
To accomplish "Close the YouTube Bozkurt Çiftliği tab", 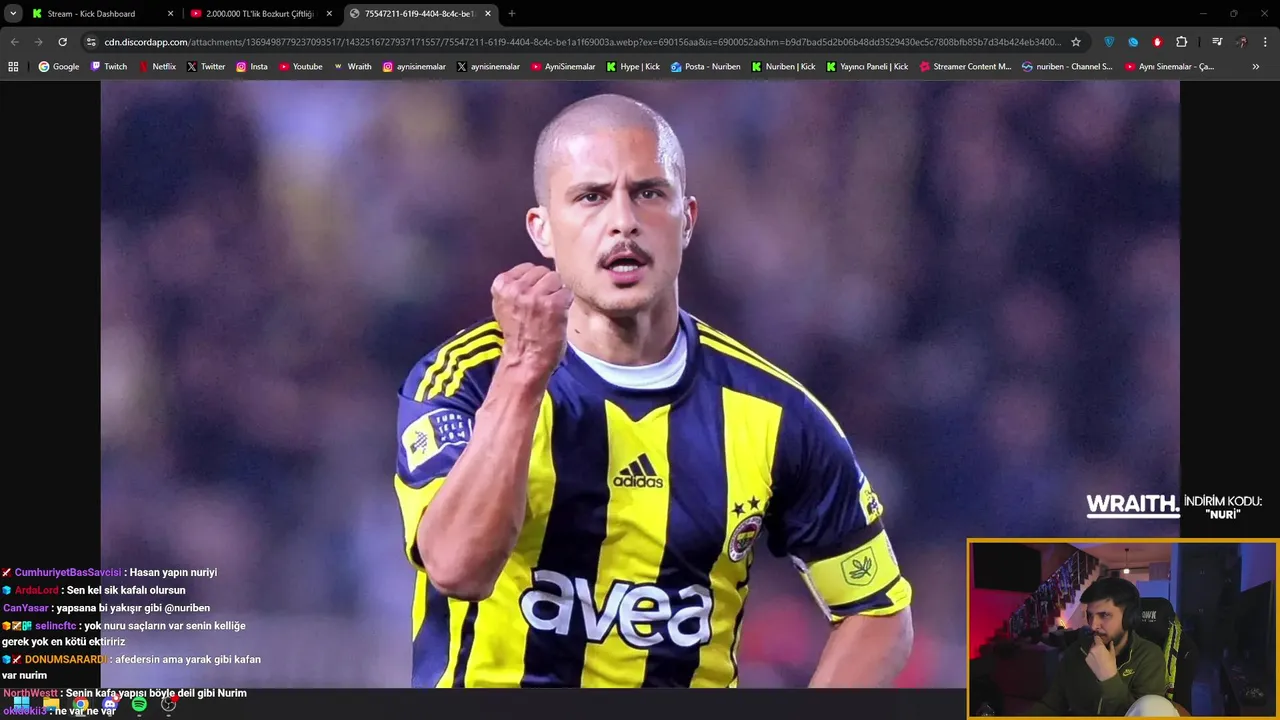I will (x=329, y=14).
